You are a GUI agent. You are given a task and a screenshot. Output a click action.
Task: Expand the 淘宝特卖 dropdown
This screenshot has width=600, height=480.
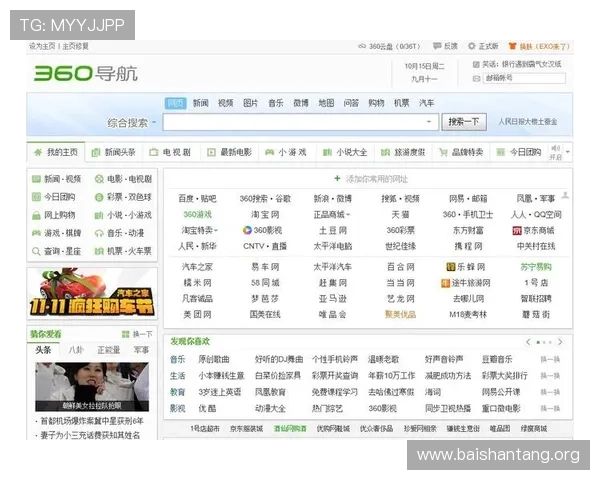pos(215,230)
